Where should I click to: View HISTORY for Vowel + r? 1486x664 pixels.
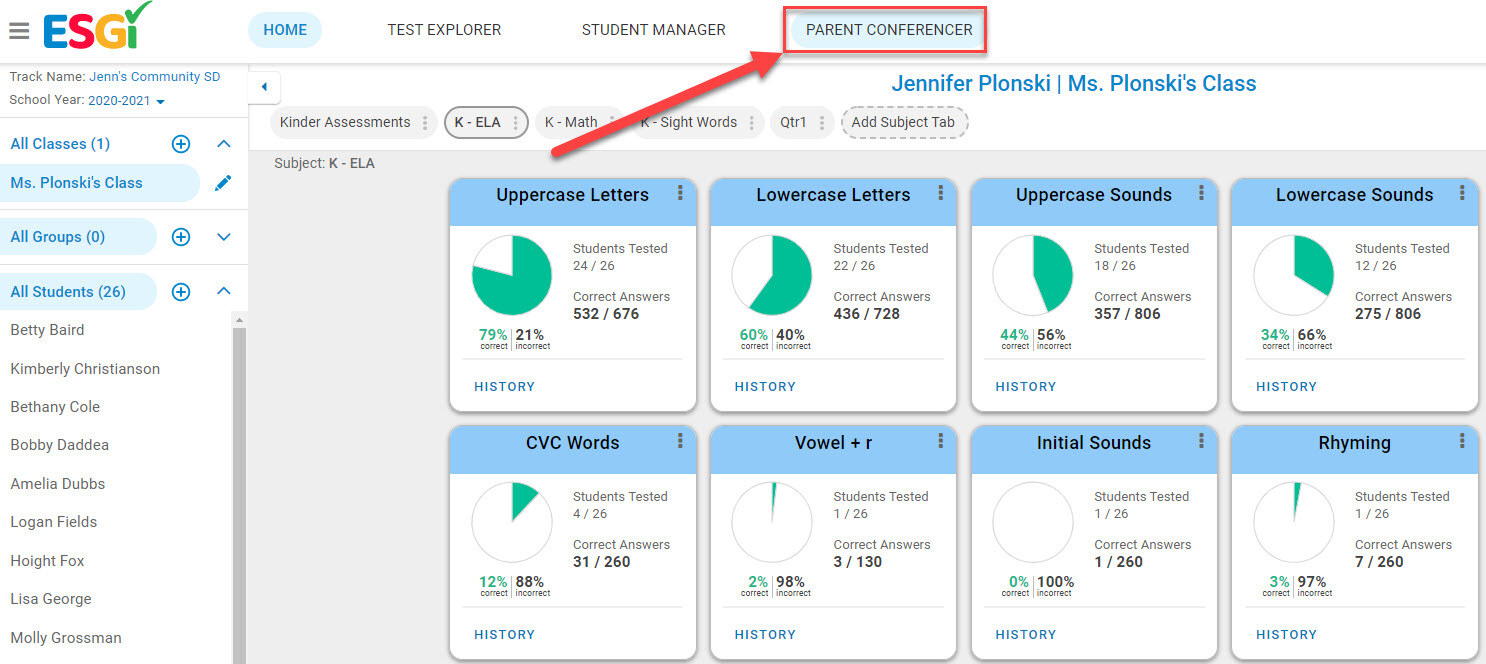tap(765, 635)
